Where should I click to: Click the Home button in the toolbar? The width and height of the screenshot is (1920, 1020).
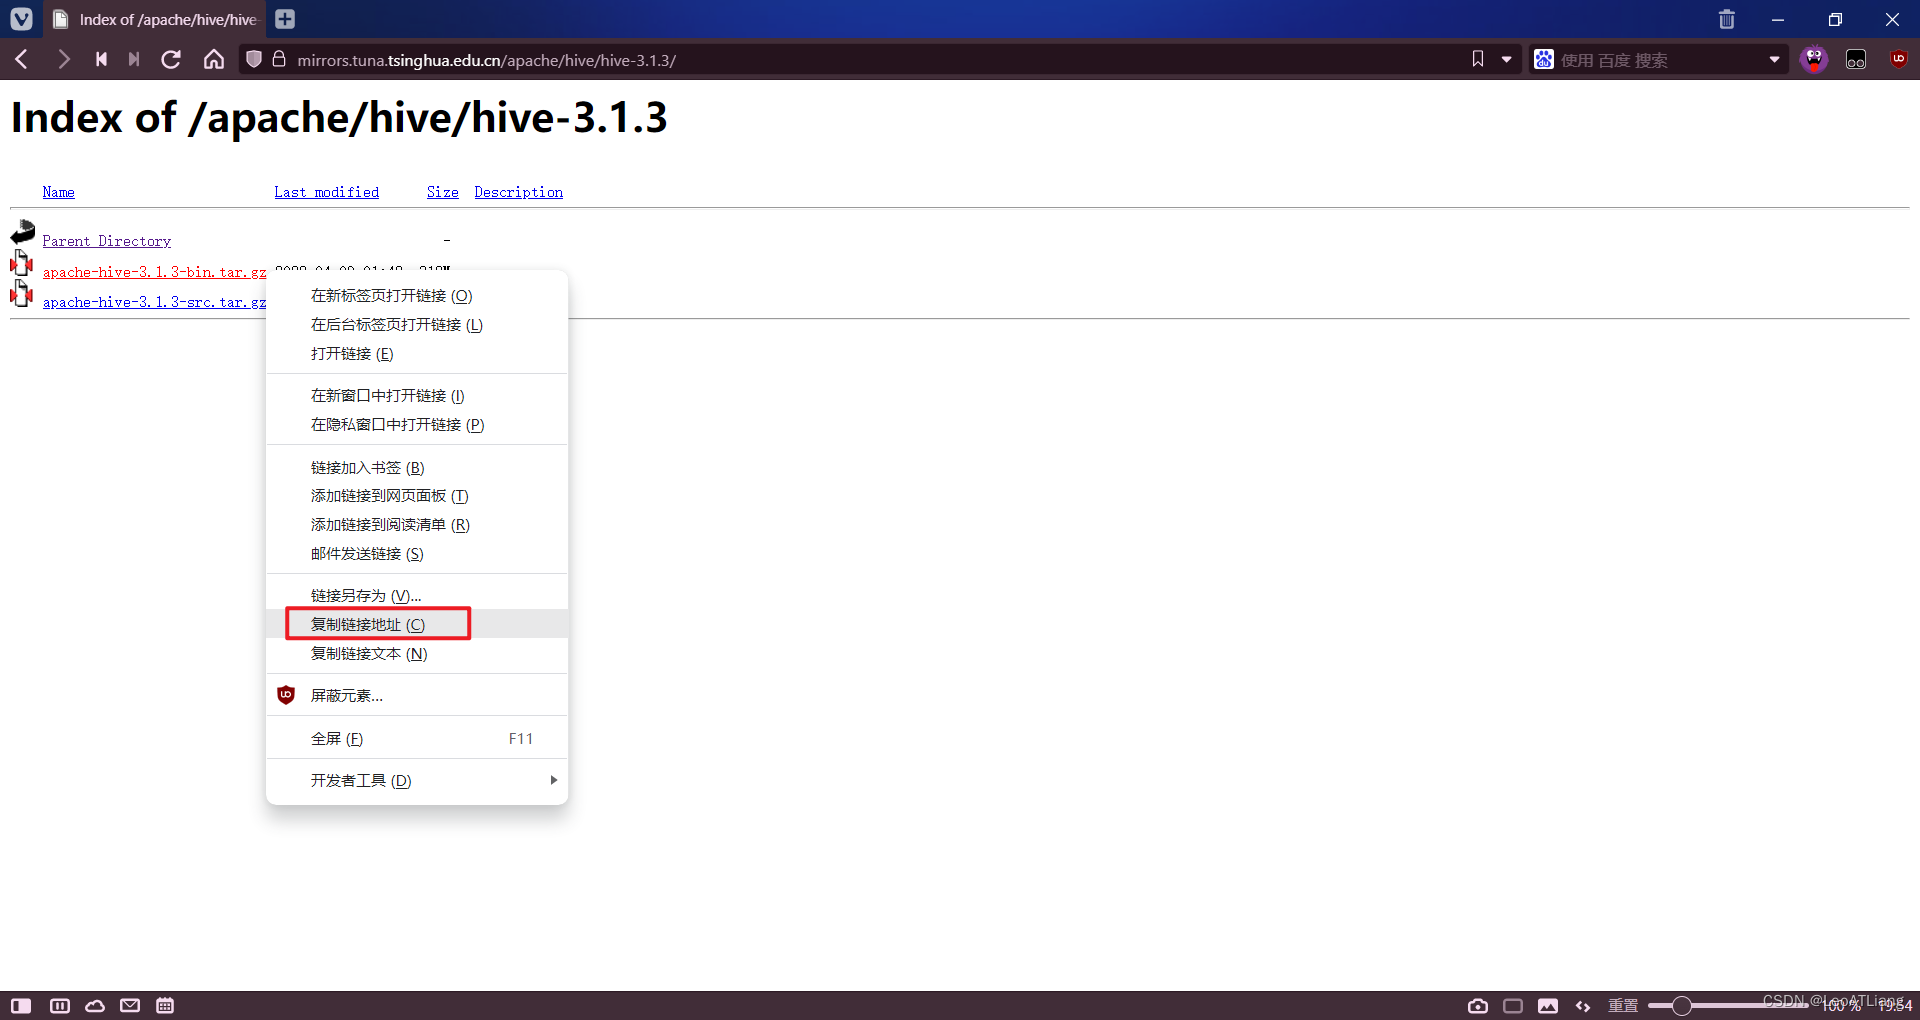213,59
